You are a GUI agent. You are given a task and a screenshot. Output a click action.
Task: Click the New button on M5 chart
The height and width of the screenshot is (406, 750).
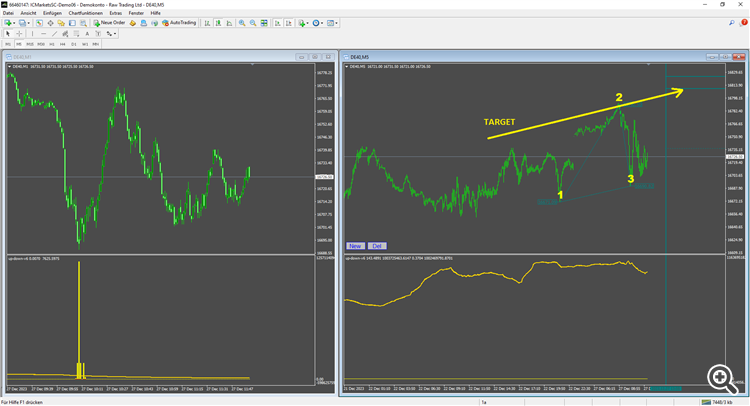point(355,246)
